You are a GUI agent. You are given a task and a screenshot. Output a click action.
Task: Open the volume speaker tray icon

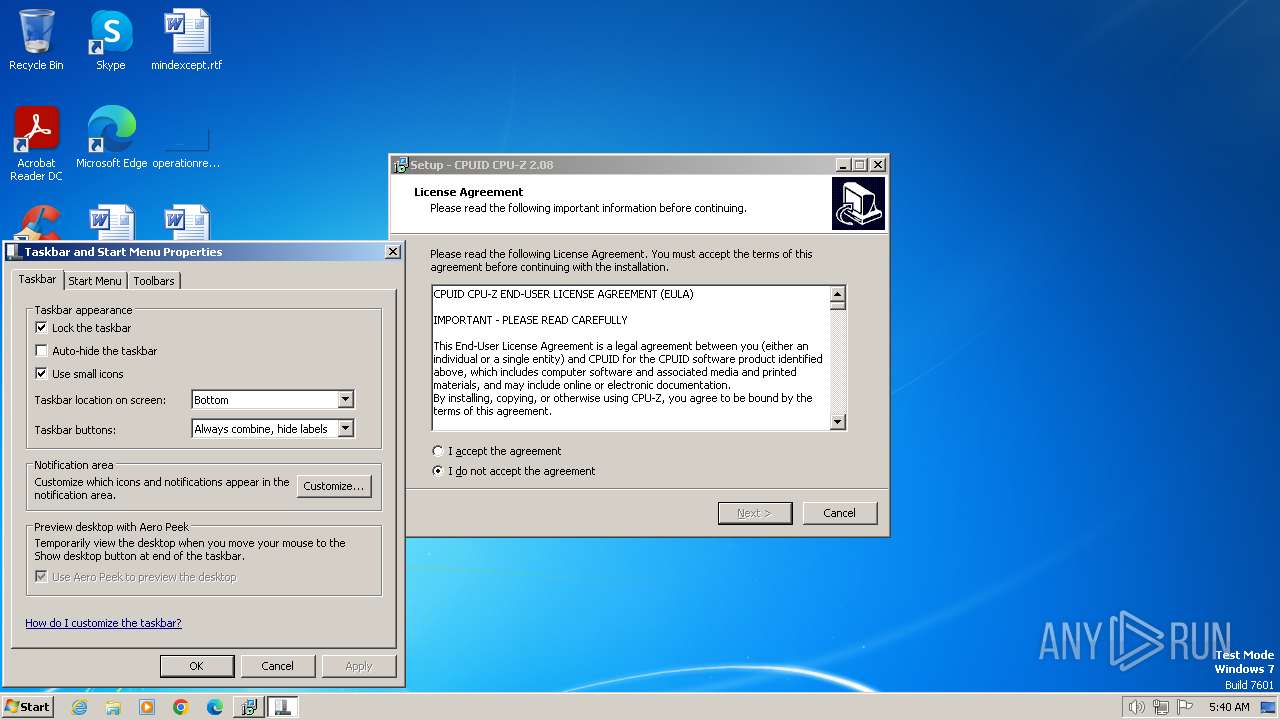pyautogui.click(x=1136, y=707)
